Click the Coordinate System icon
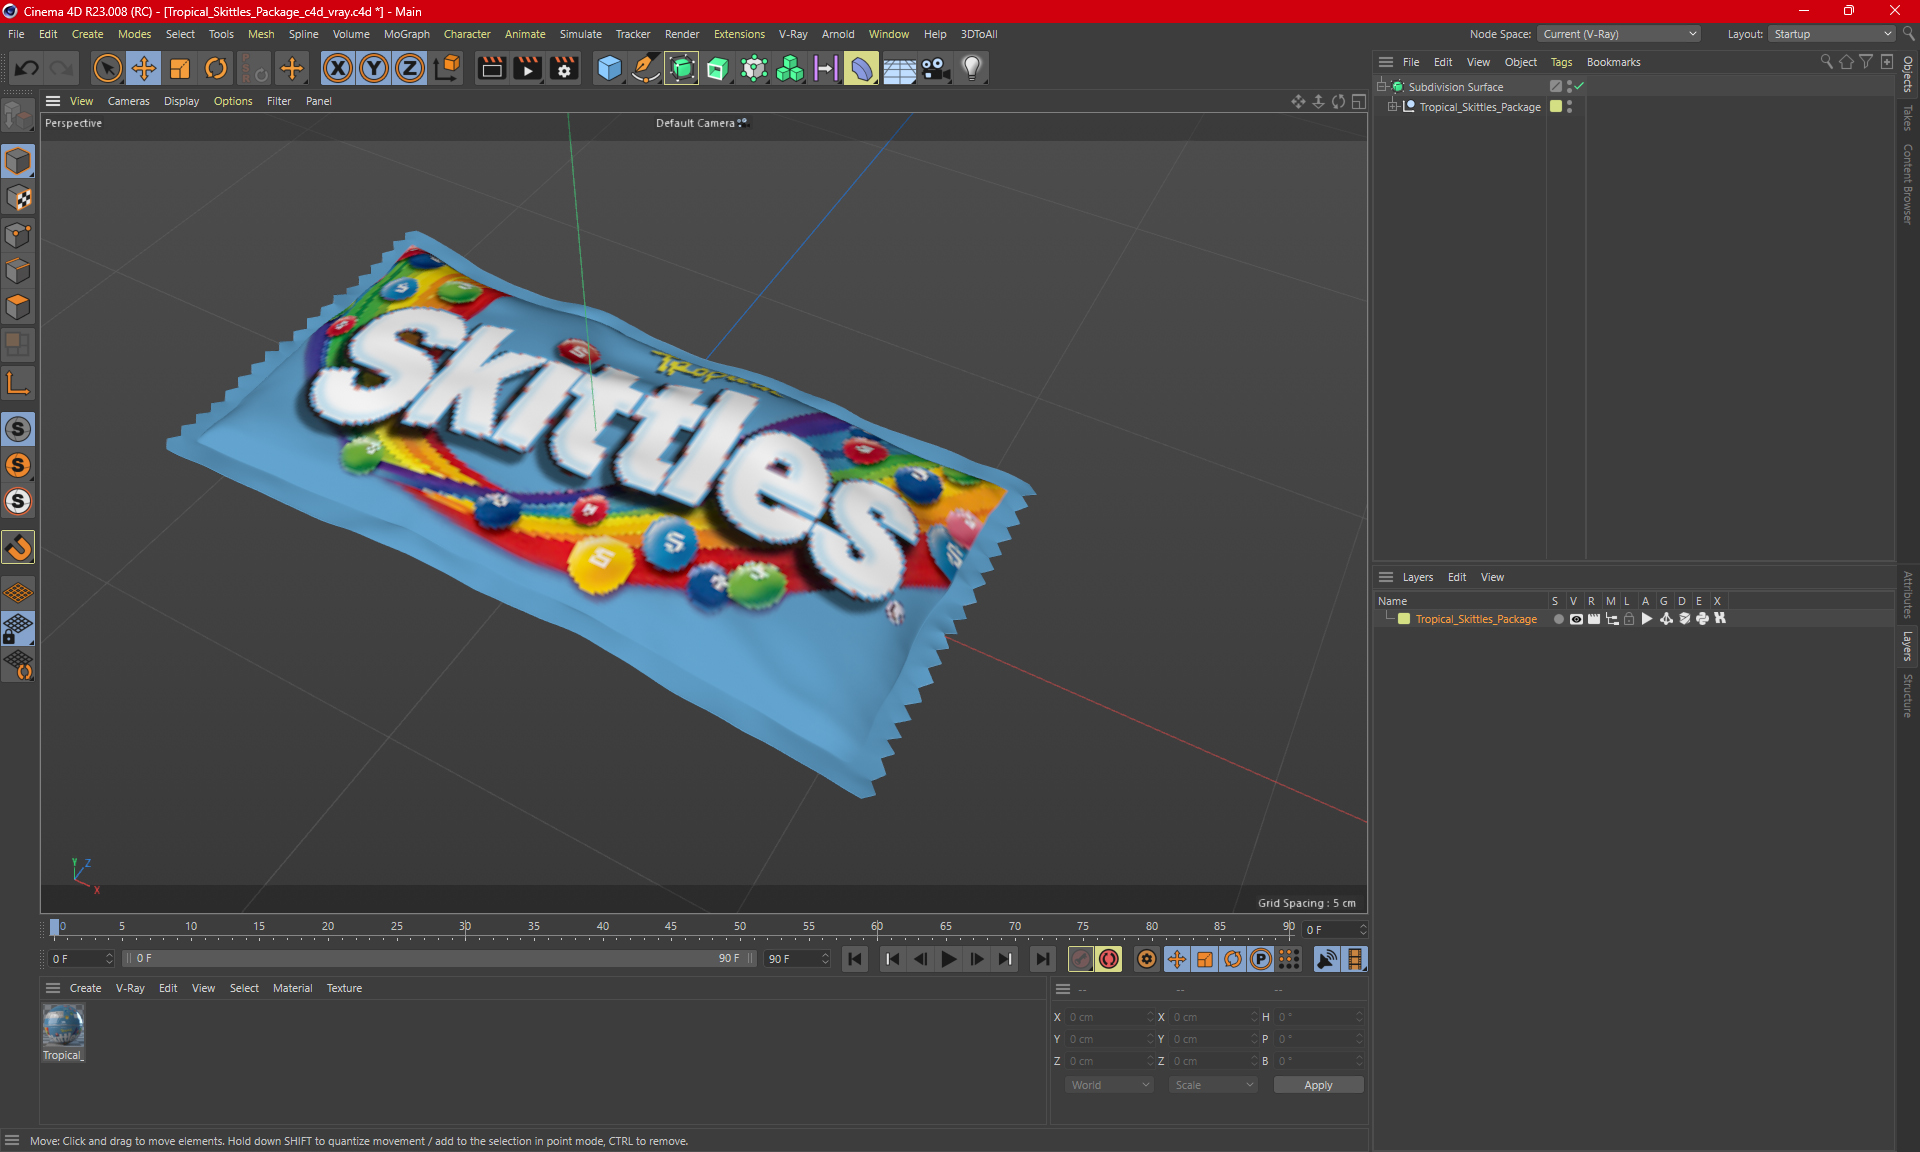 448,68
